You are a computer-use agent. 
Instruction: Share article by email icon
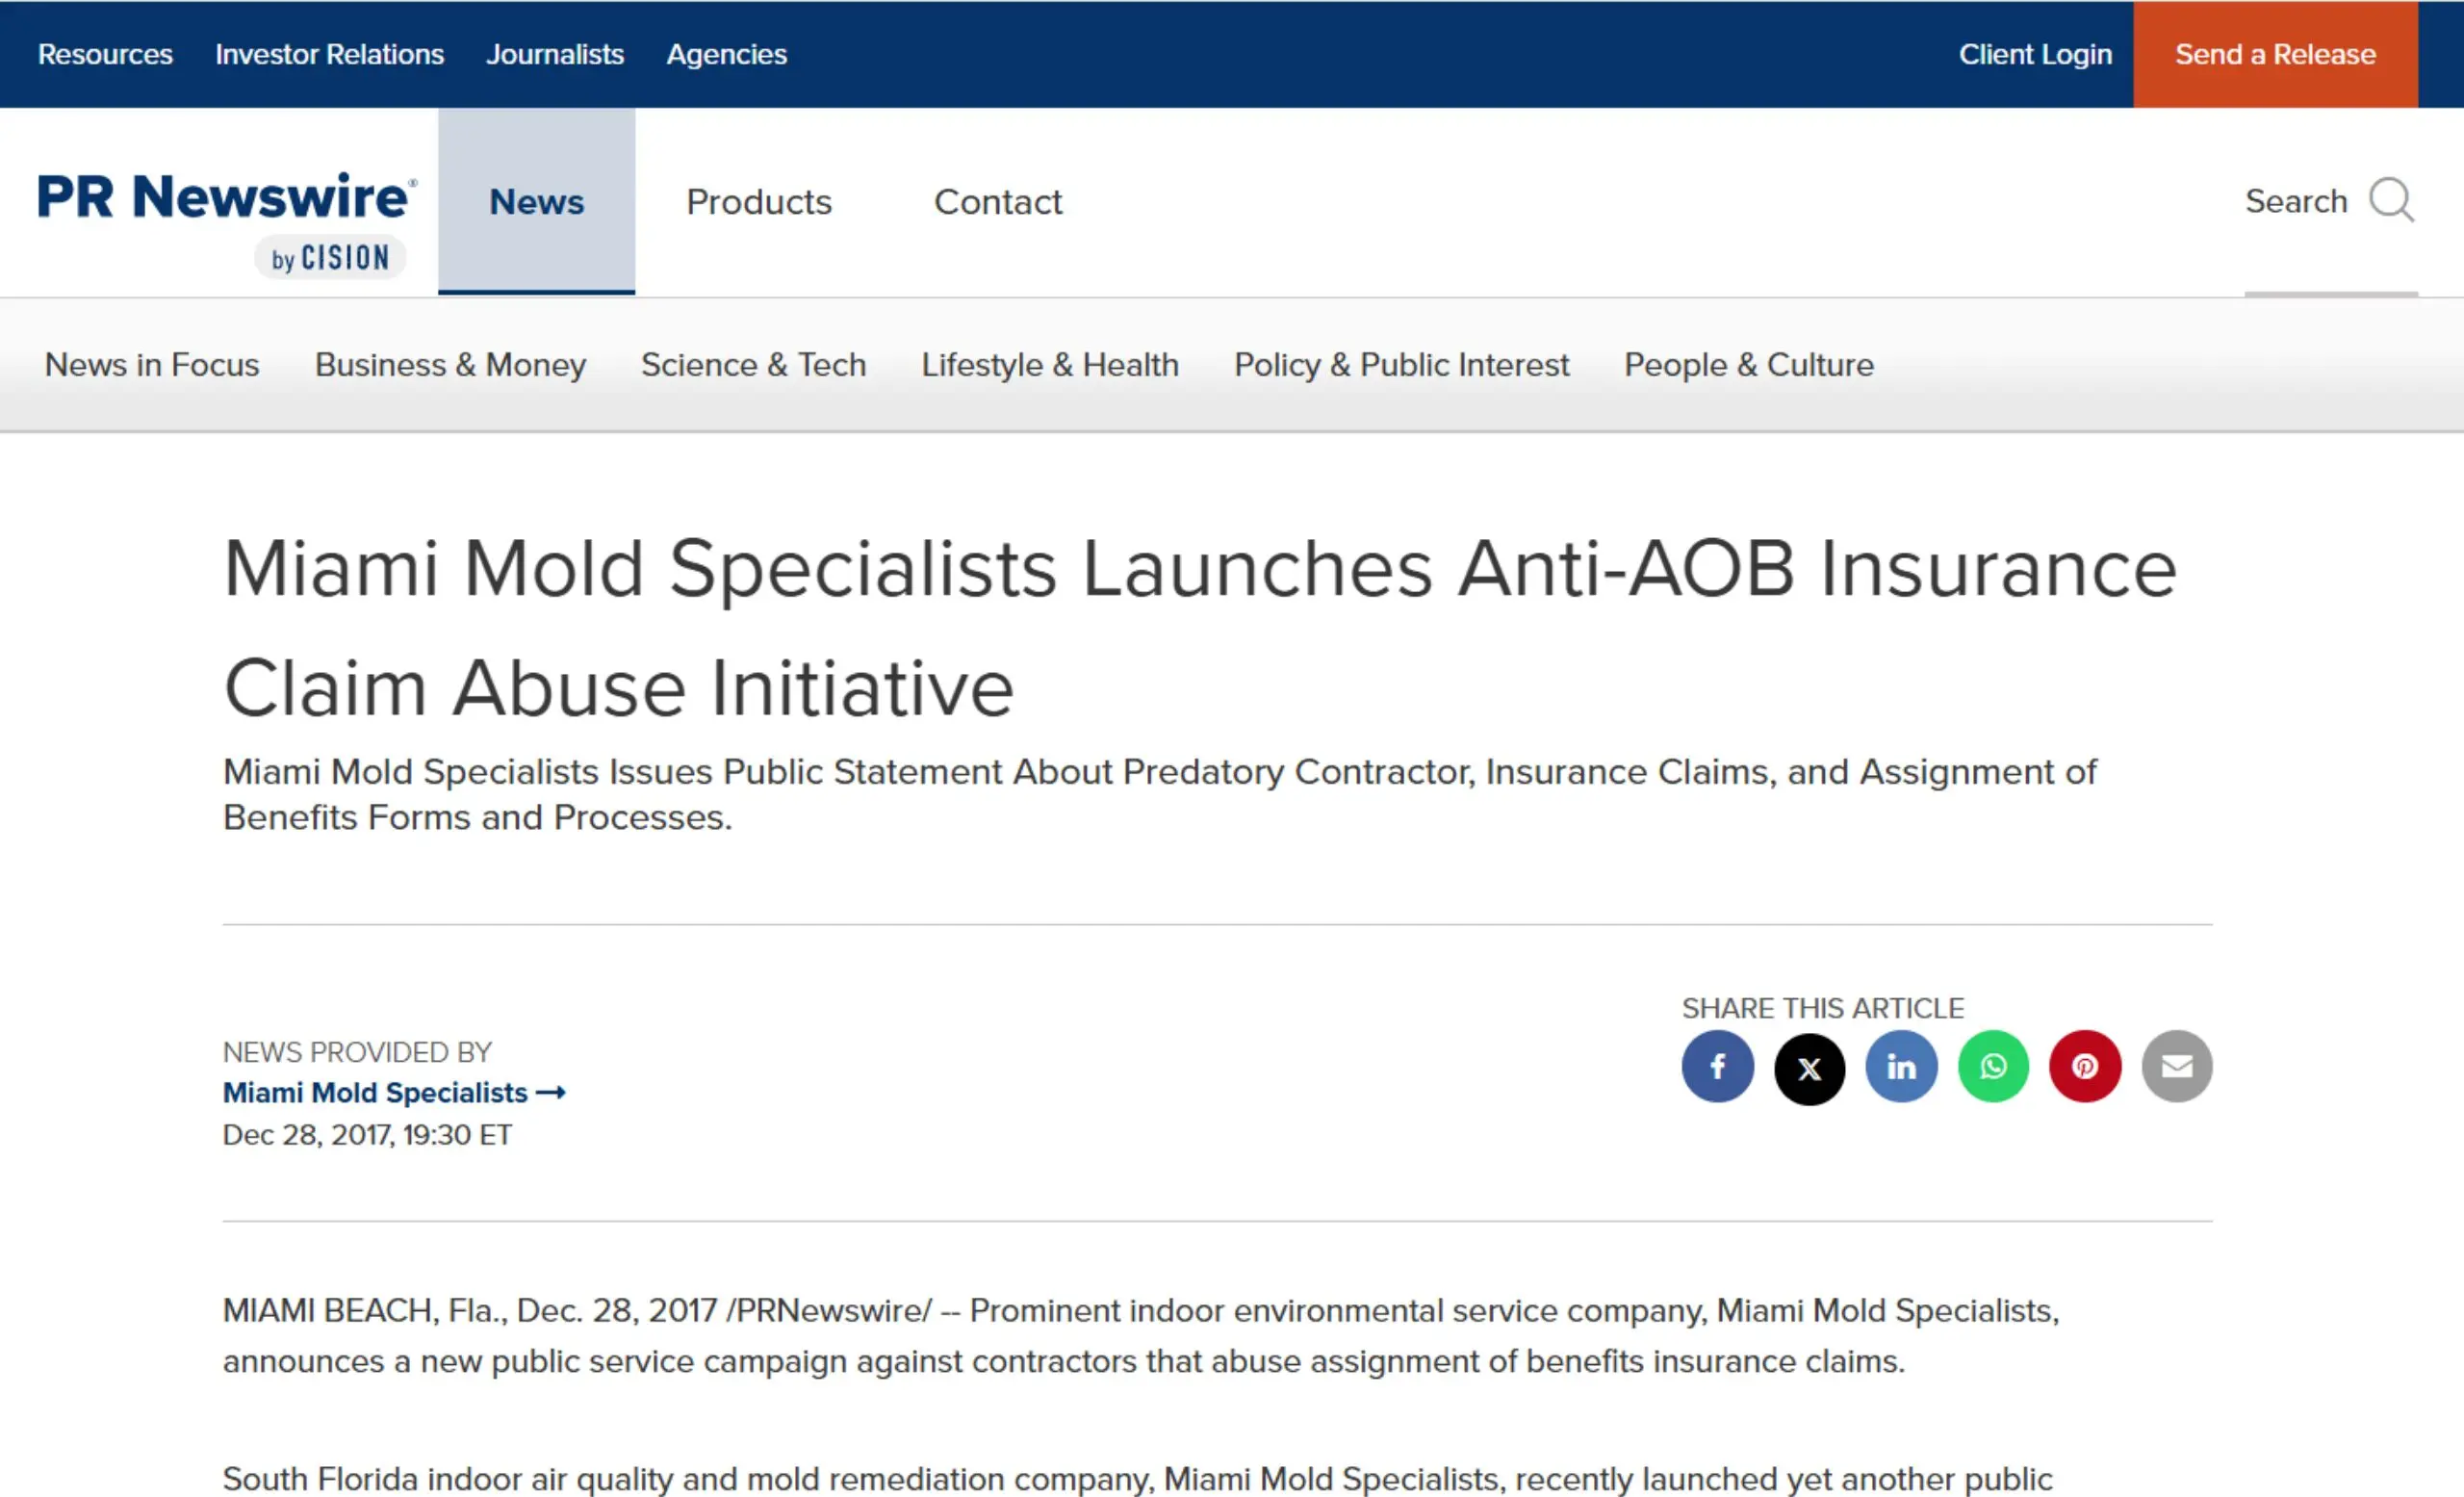pyautogui.click(x=2177, y=1066)
